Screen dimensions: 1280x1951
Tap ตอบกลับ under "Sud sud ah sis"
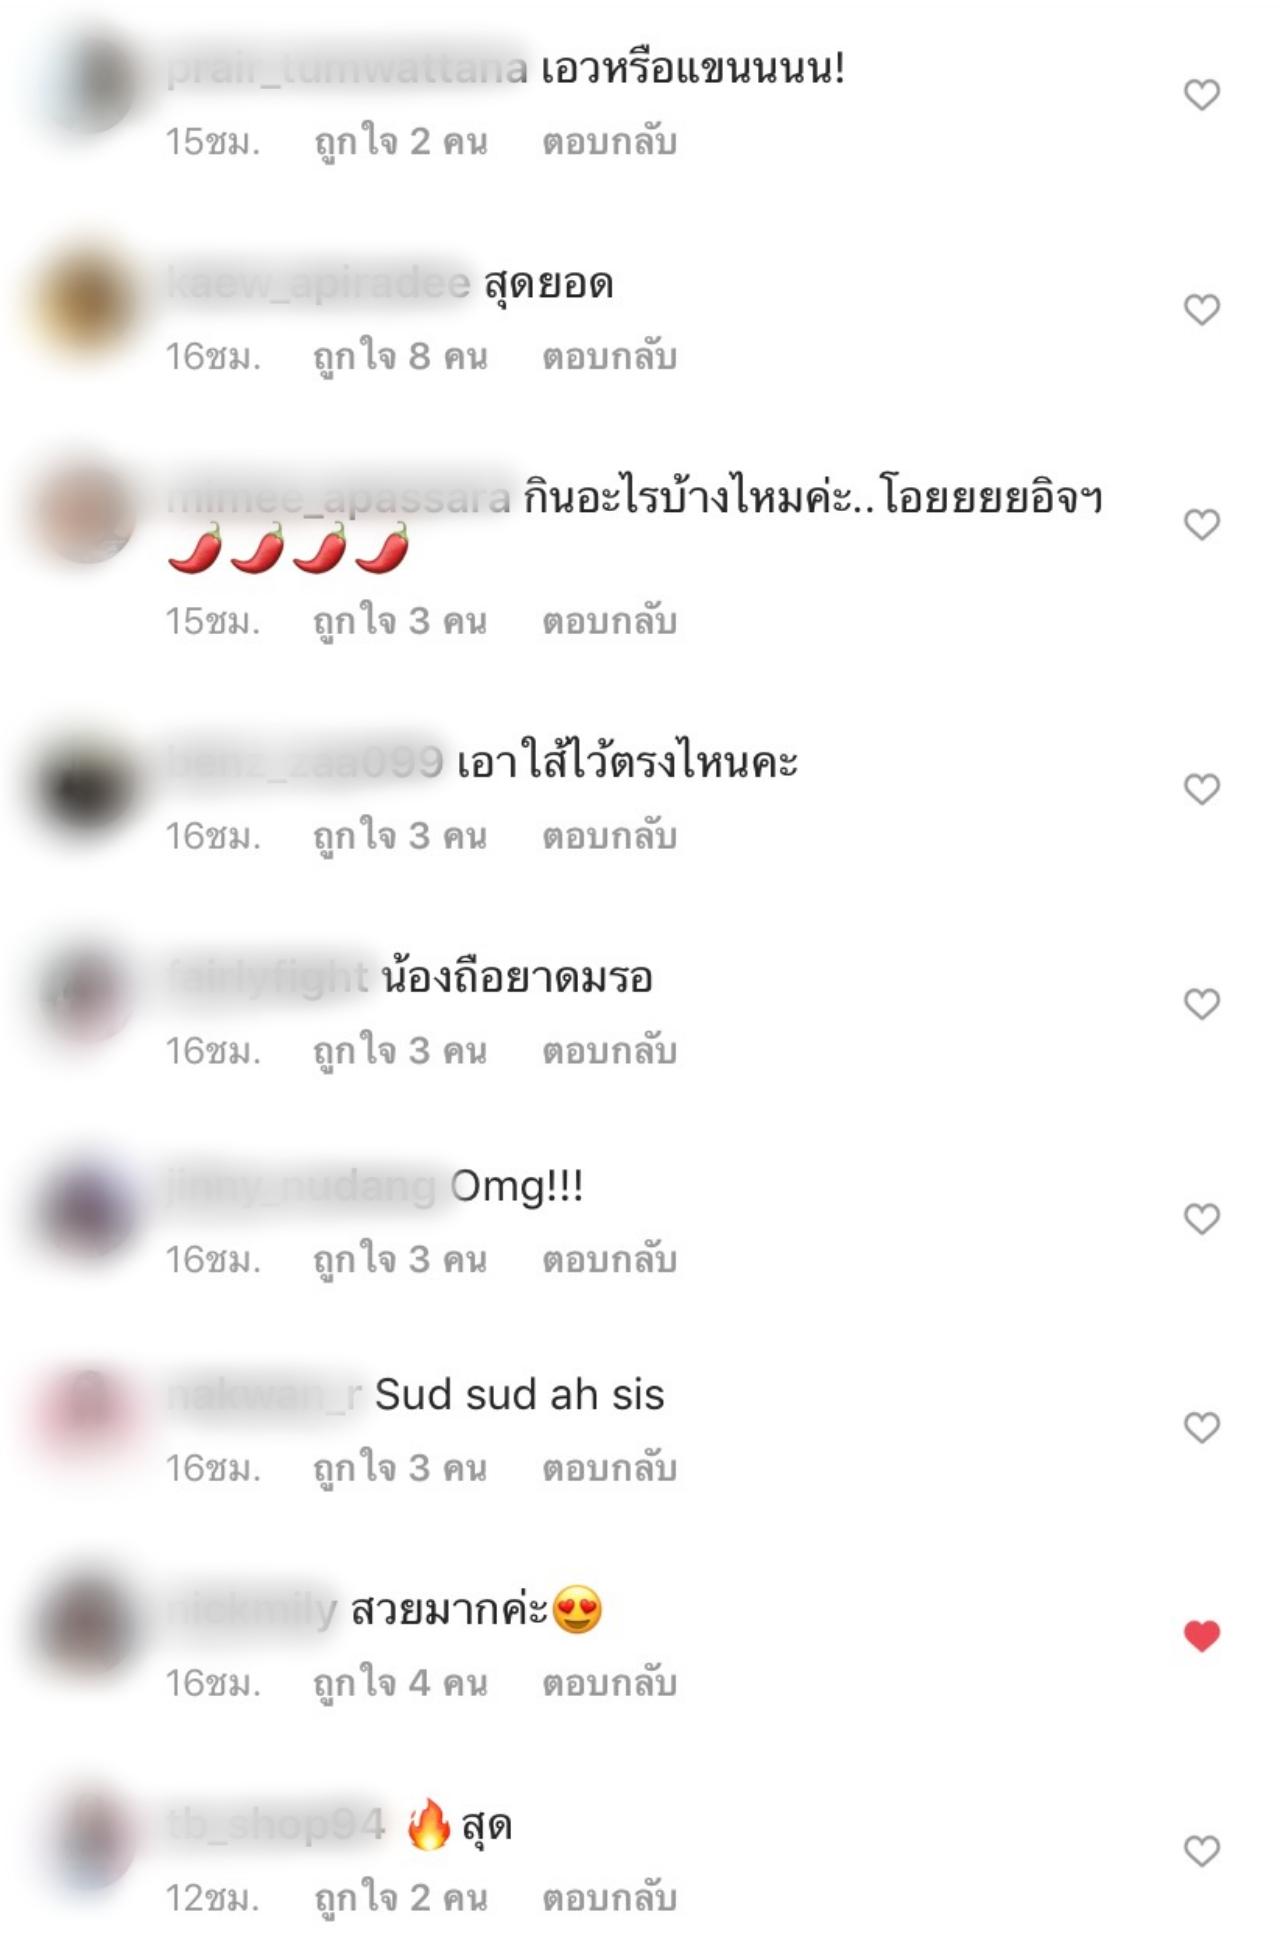point(609,1469)
